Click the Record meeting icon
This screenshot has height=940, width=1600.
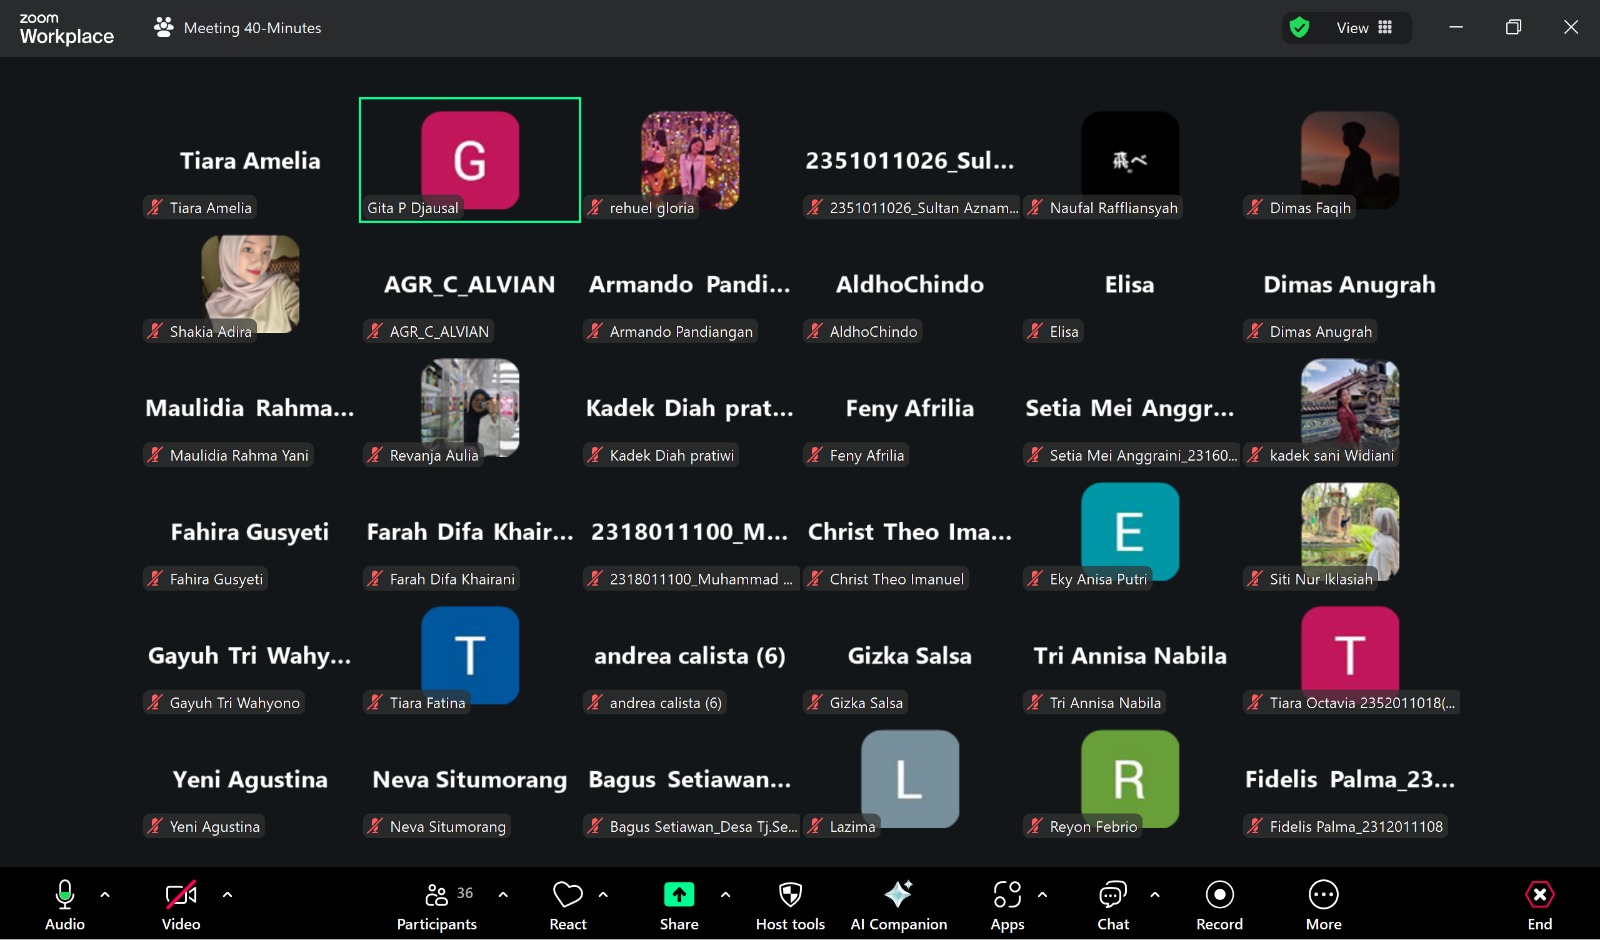(1219, 894)
